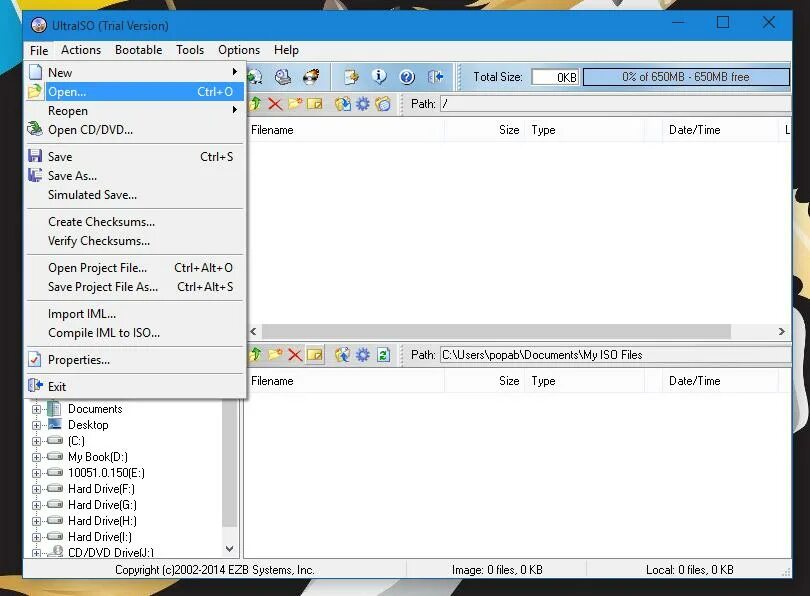Viewport: 810px width, 596px height.
Task: Select Verify Checksums... menu entry
Action: 134,241
